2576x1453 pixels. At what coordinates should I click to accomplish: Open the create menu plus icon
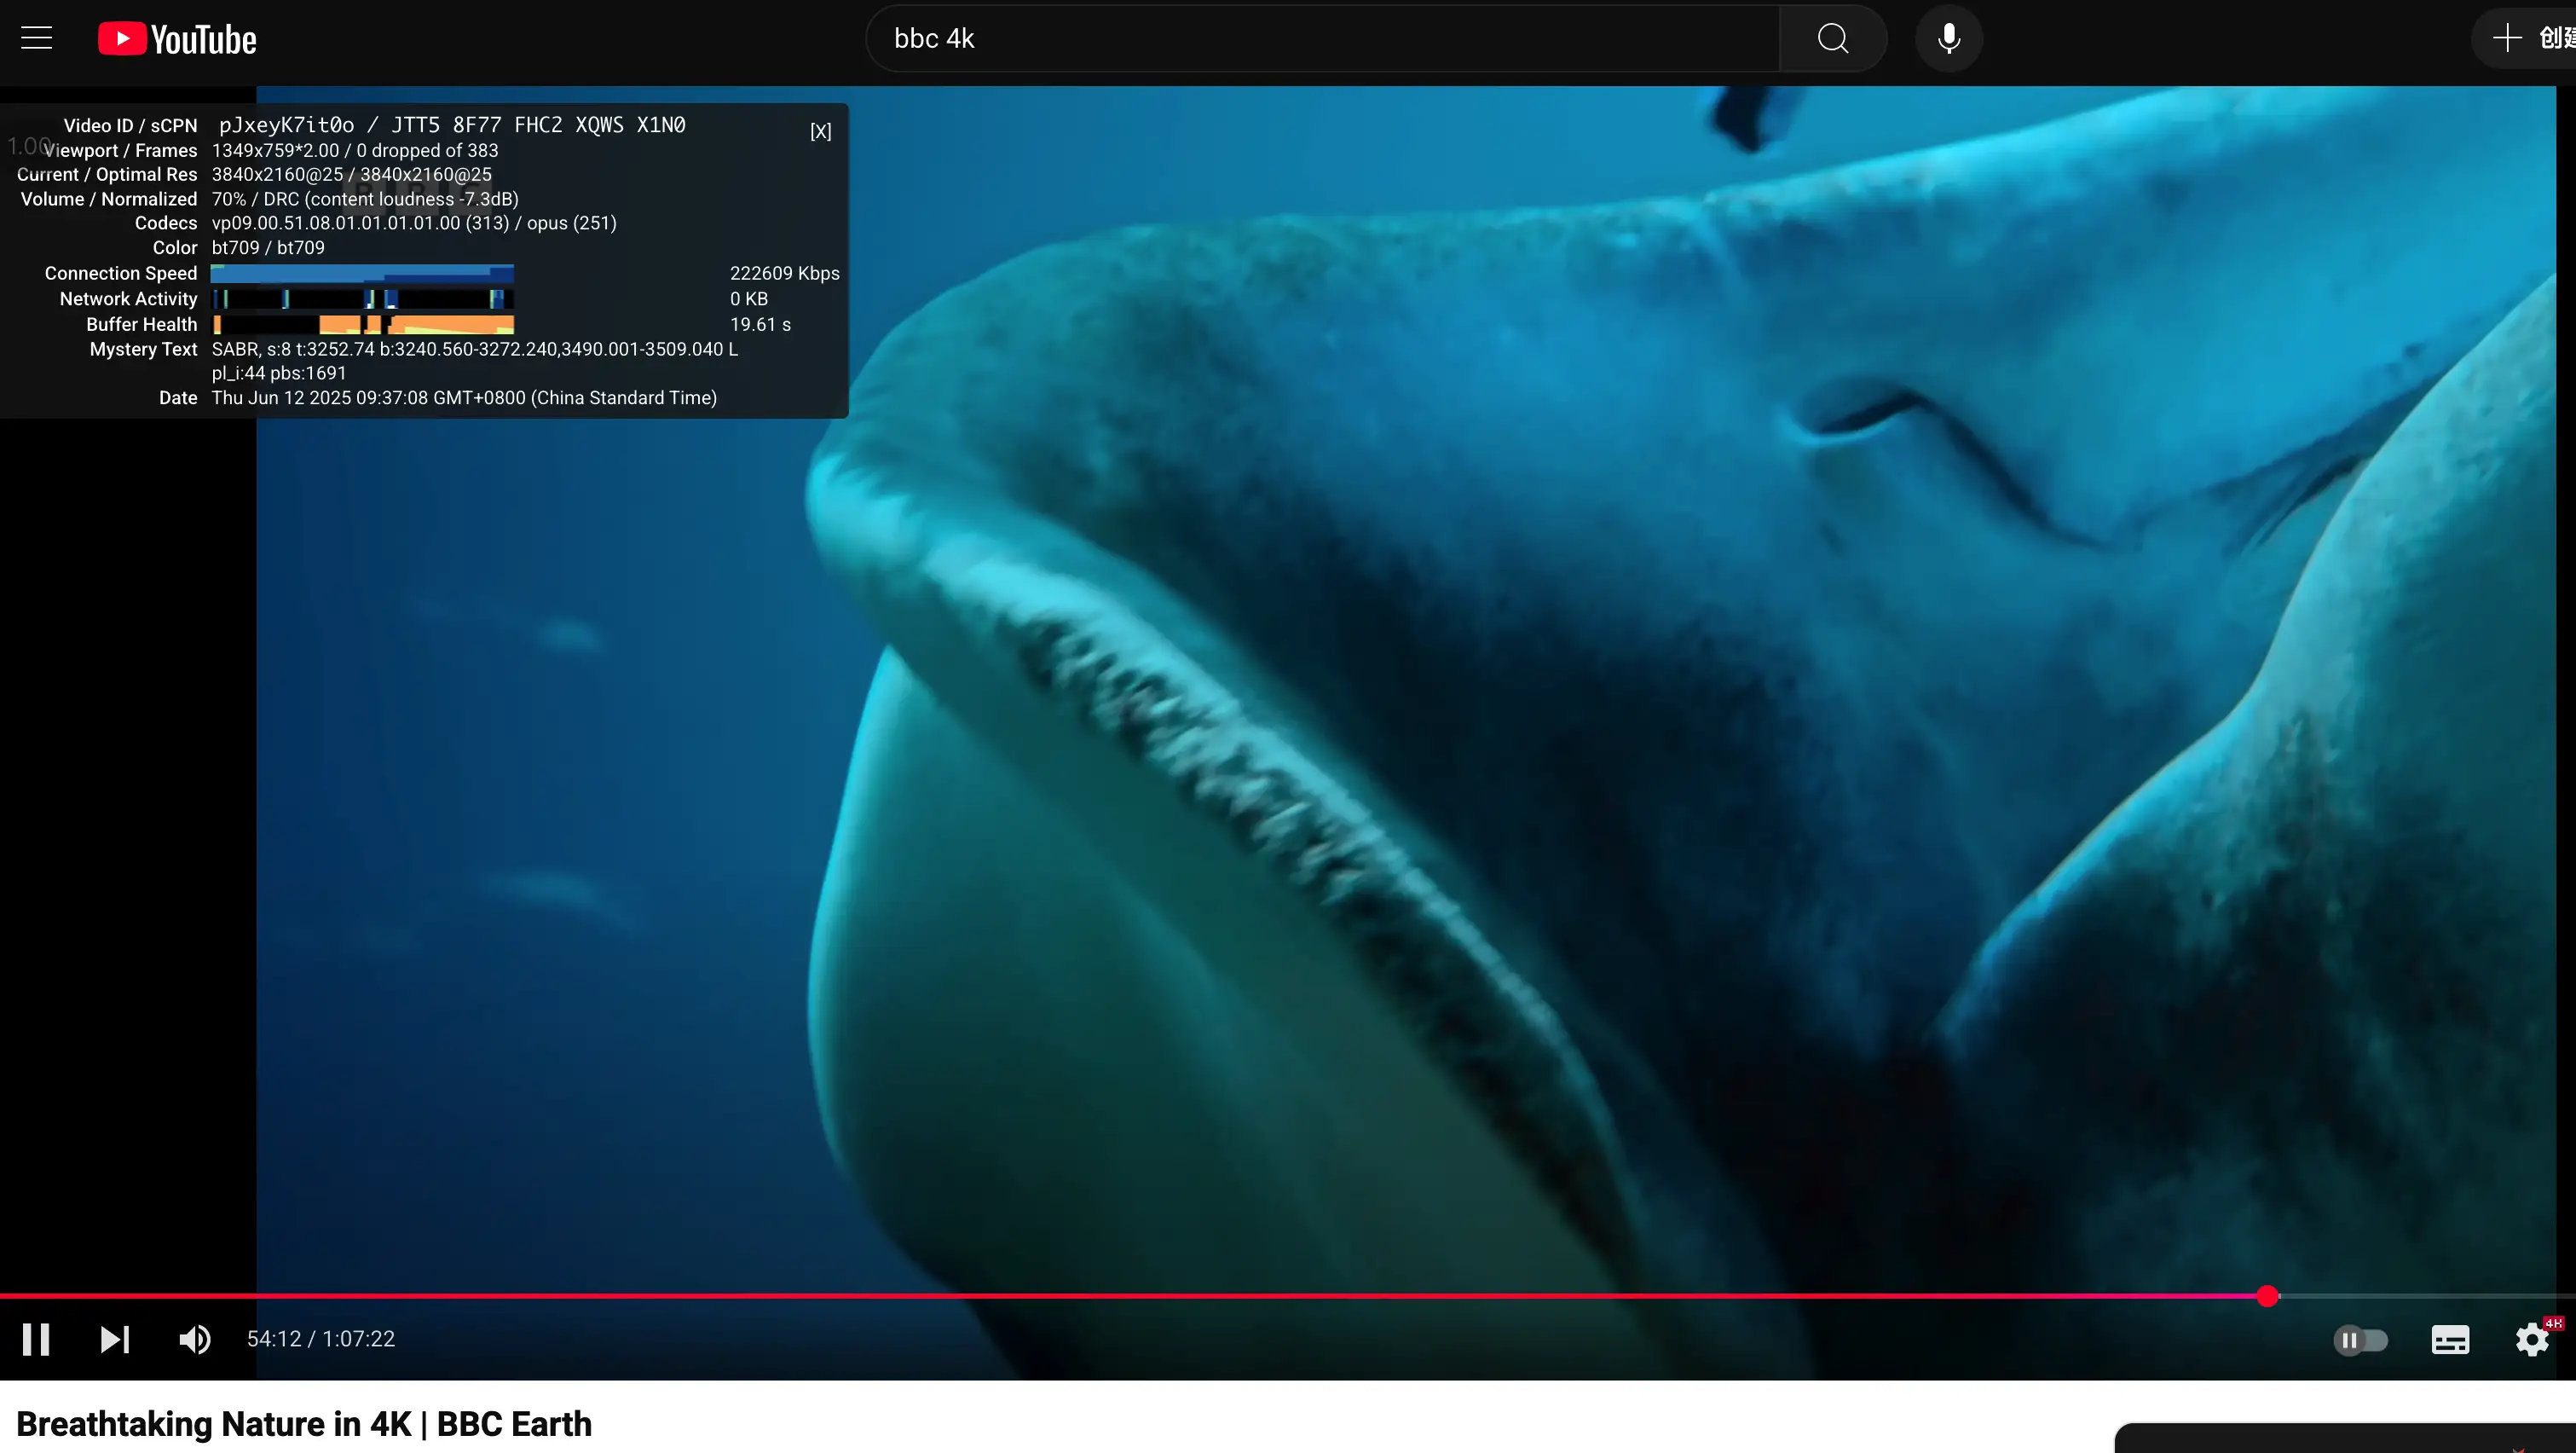[2506, 37]
